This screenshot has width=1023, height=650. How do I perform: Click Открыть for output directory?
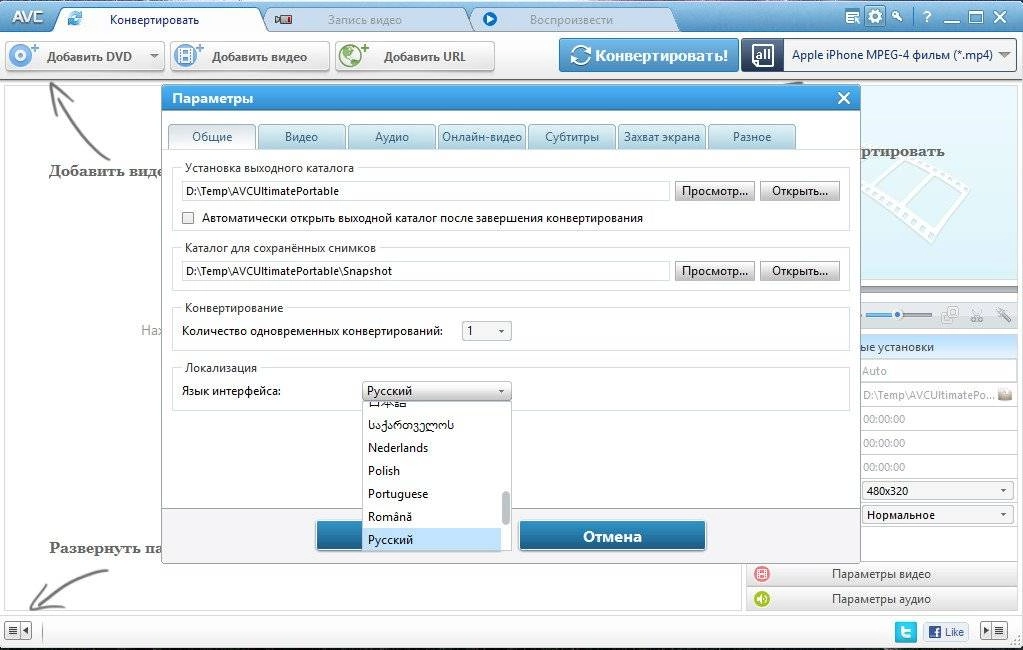point(799,191)
